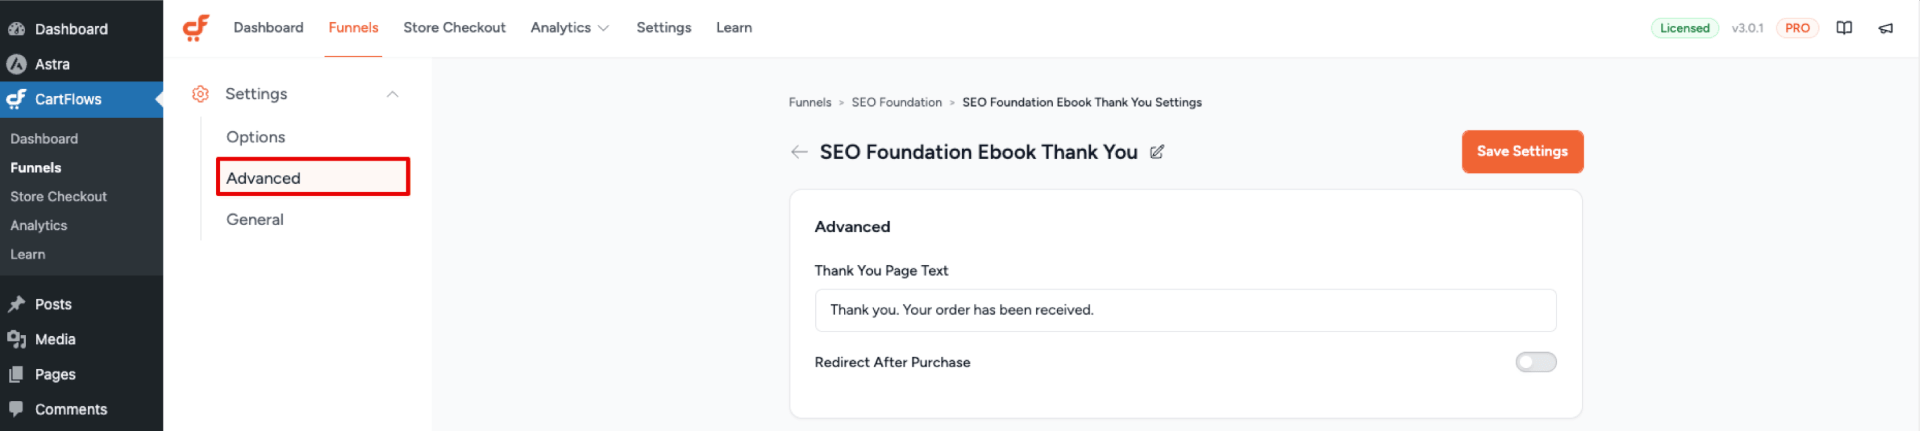This screenshot has width=1920, height=431.
Task: Click the Save Settings button
Action: click(1522, 152)
